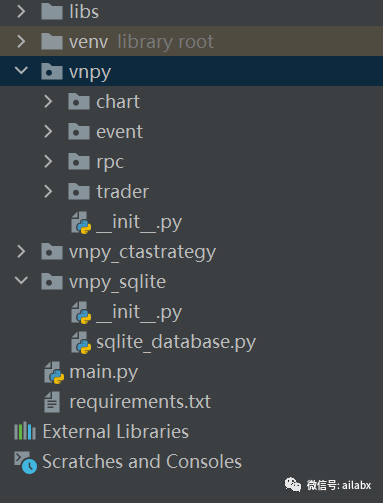
Task: Expand the vnpy_ctastrategy folder chevron
Action: click(x=21, y=251)
